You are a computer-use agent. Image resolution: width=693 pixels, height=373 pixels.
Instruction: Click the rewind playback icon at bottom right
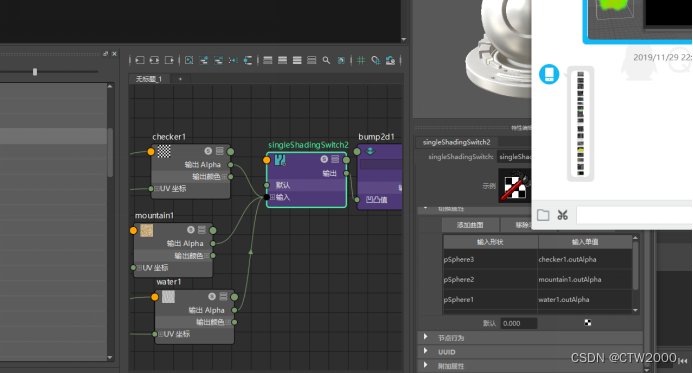pyautogui.click(x=684, y=361)
